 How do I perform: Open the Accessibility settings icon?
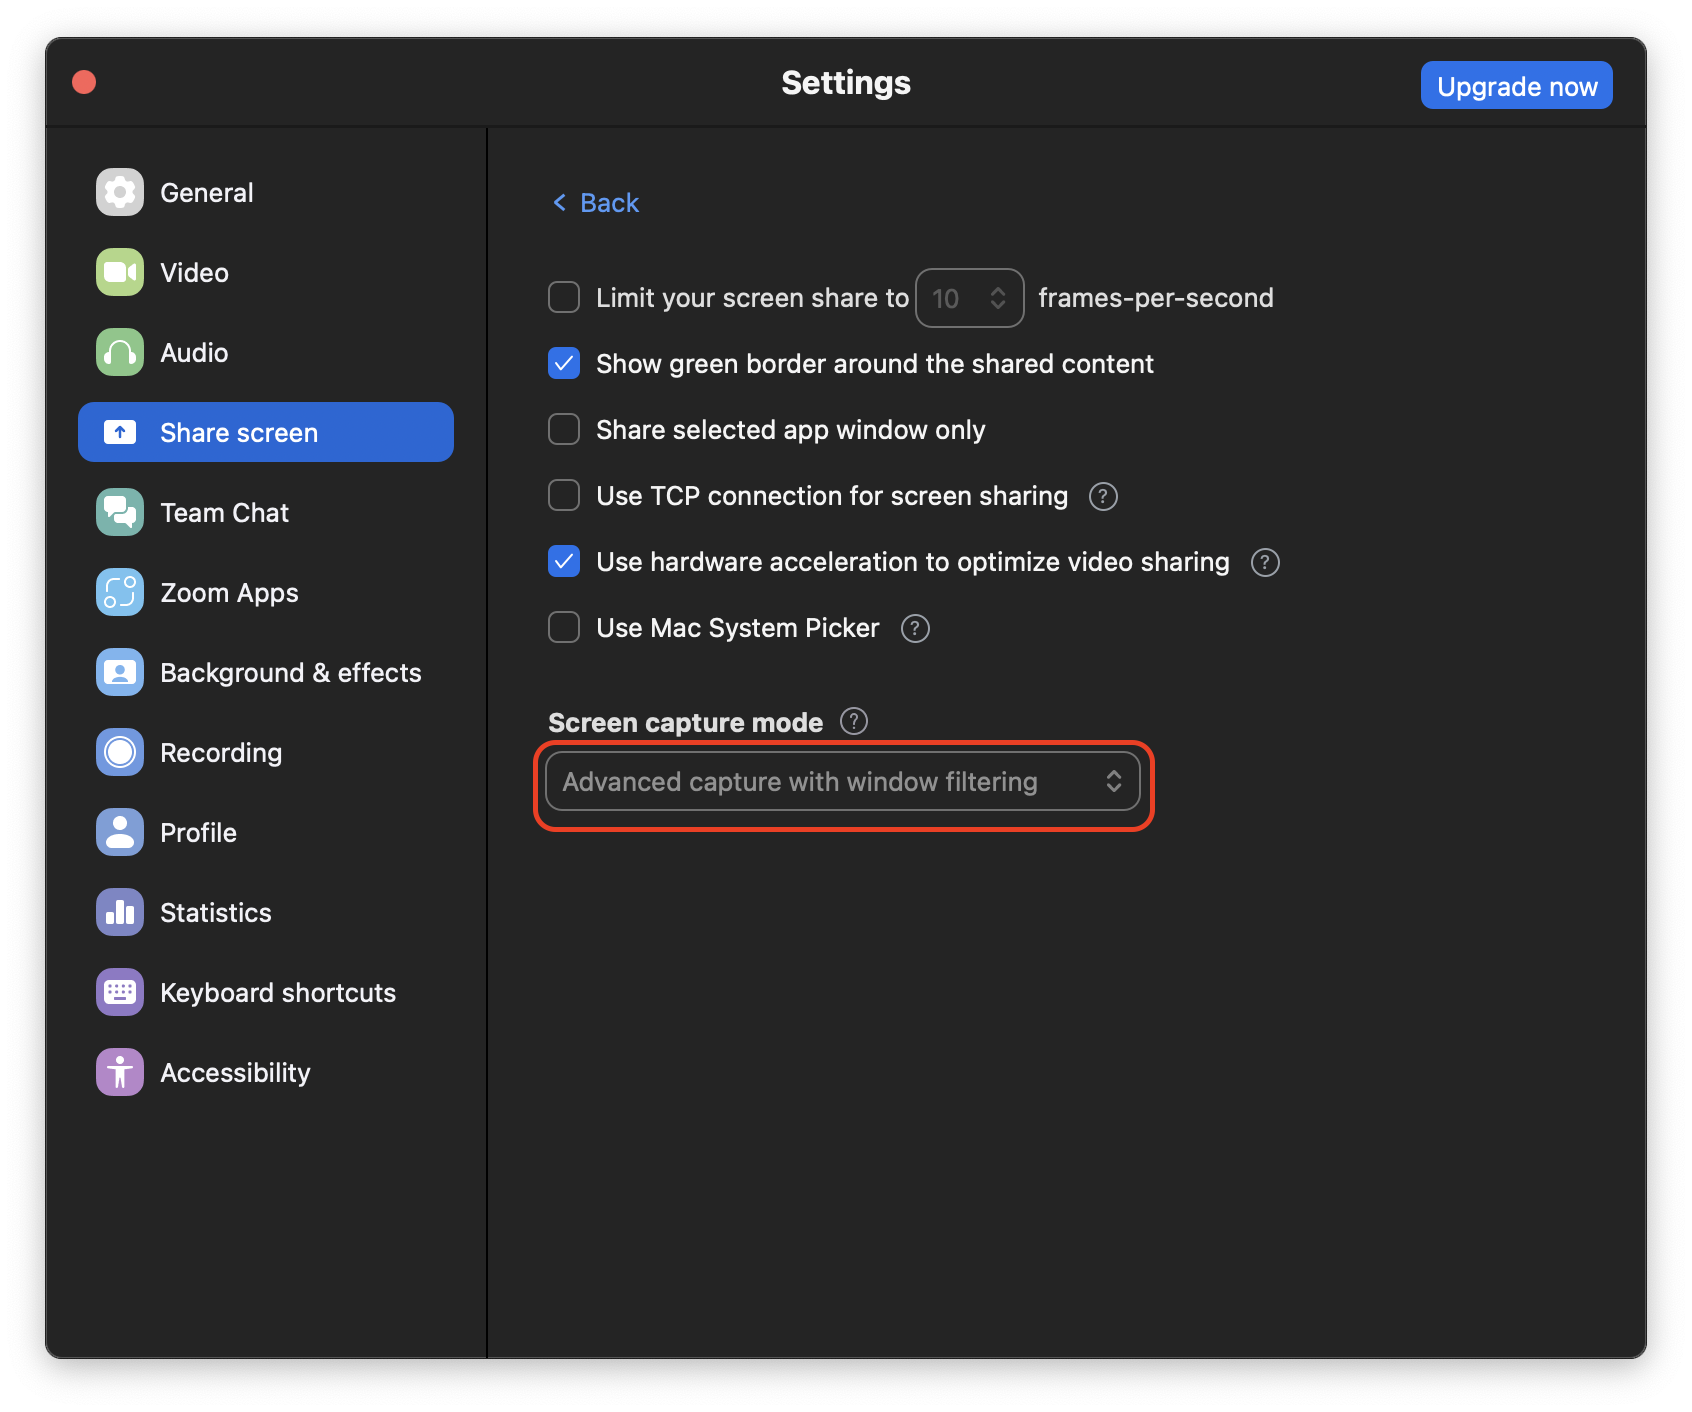point(119,1072)
